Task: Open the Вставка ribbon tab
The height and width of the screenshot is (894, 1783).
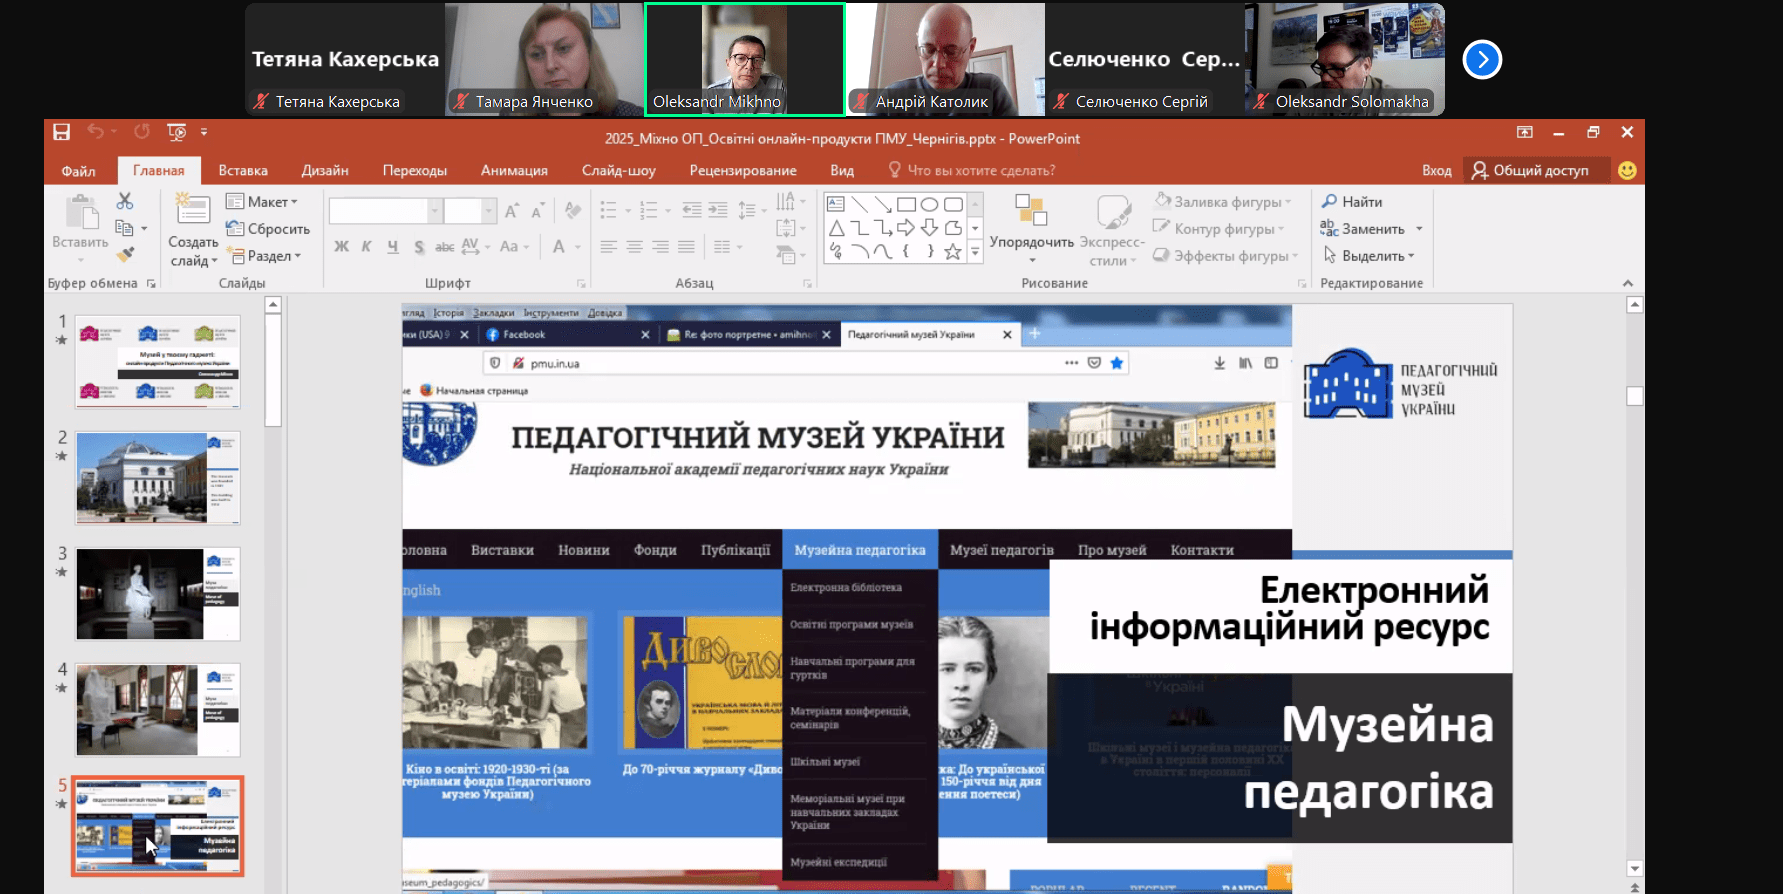Action: point(243,171)
